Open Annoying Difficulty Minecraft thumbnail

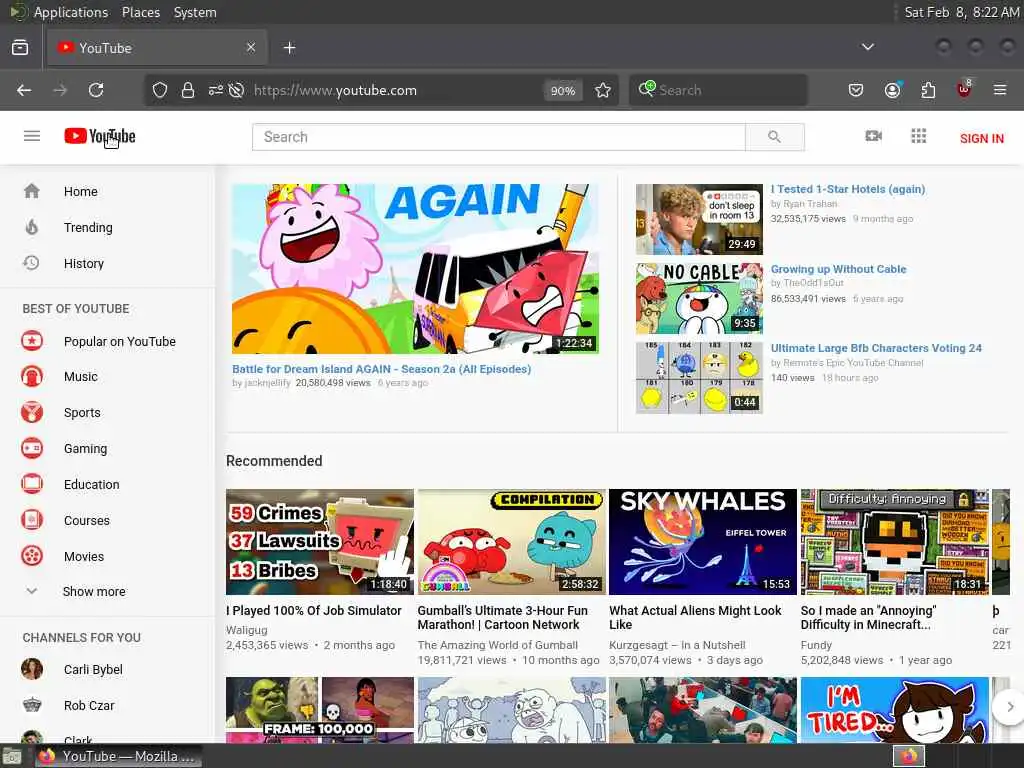click(895, 542)
